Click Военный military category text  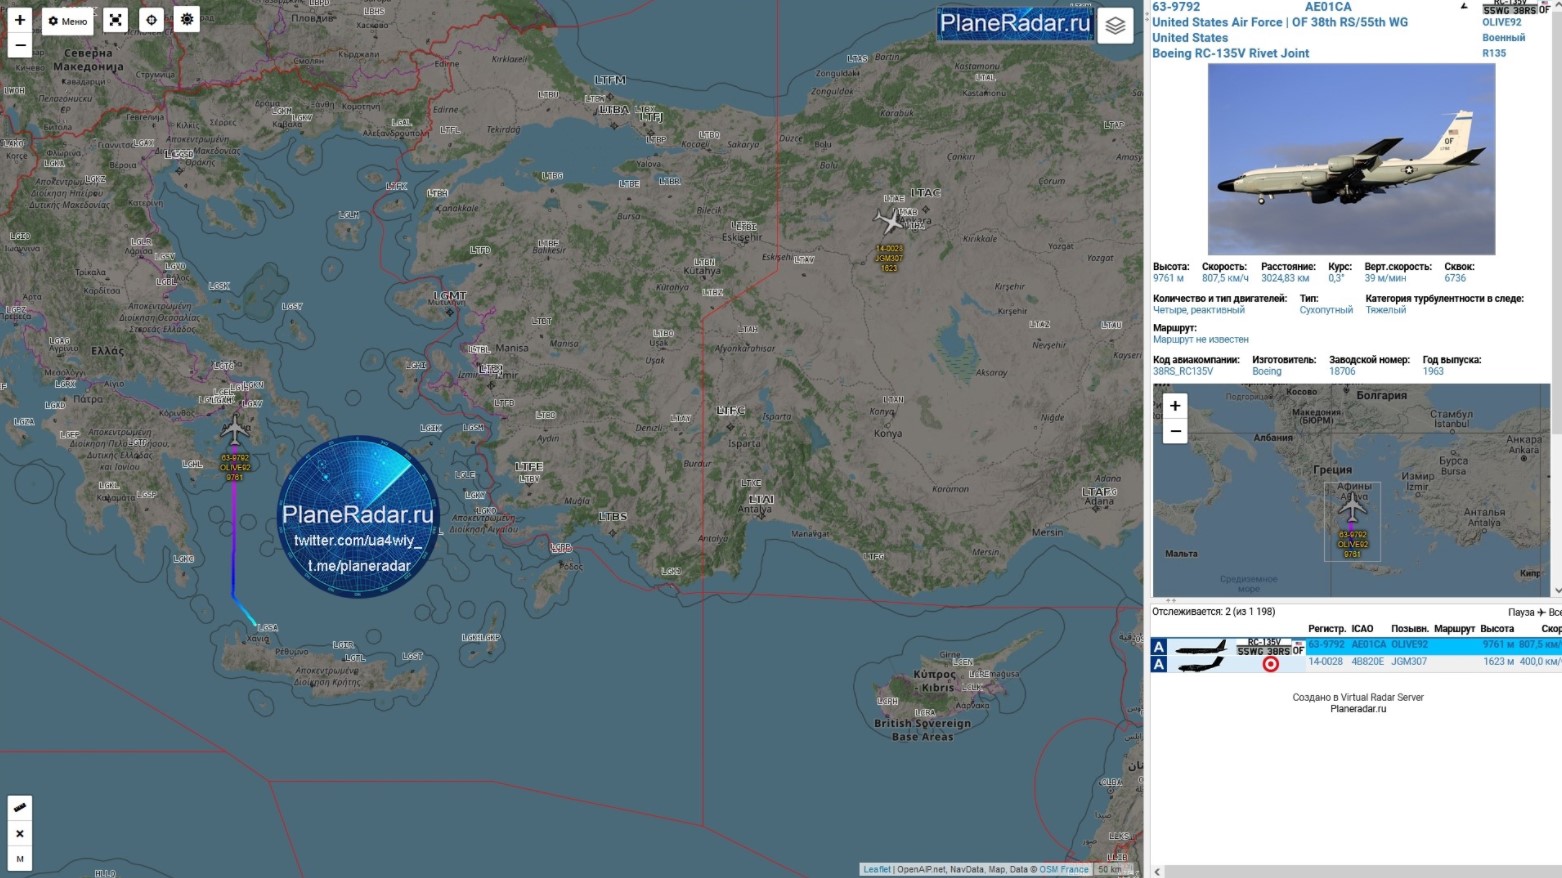1503,38
